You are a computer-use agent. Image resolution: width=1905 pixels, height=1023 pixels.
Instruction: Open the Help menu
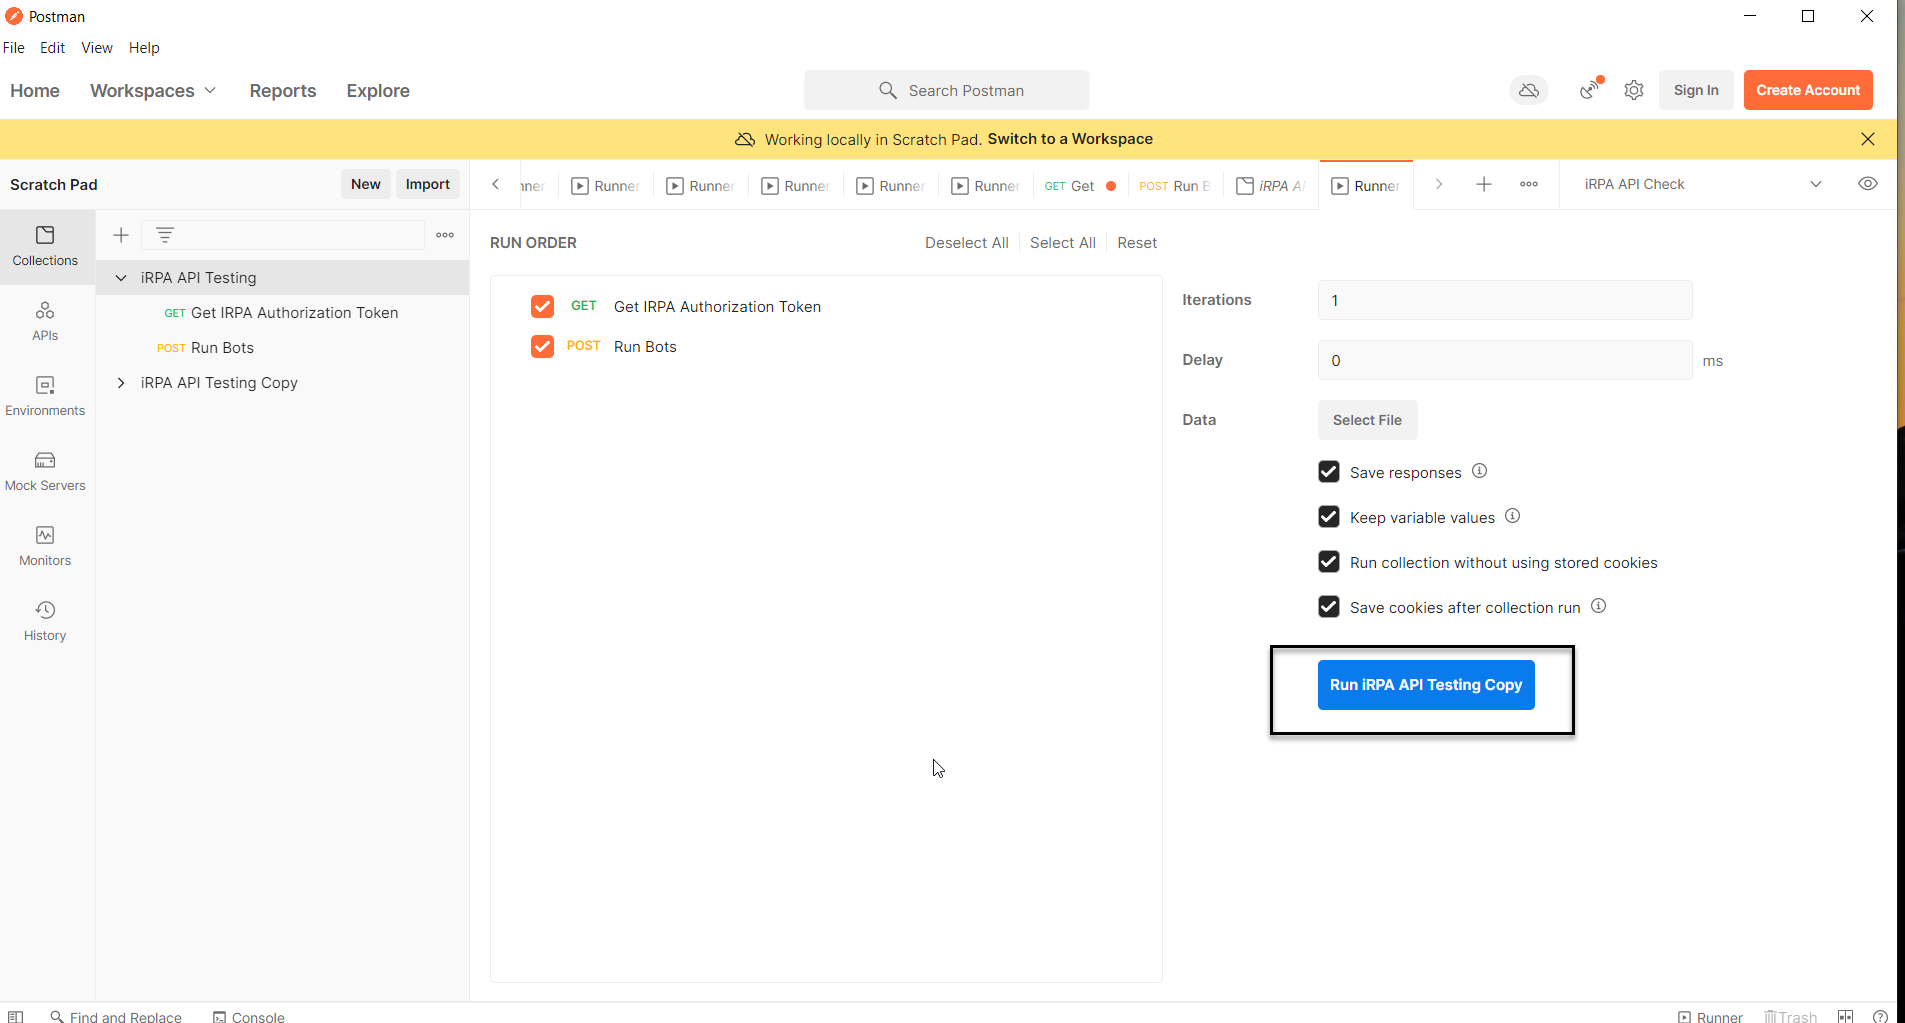click(x=144, y=48)
